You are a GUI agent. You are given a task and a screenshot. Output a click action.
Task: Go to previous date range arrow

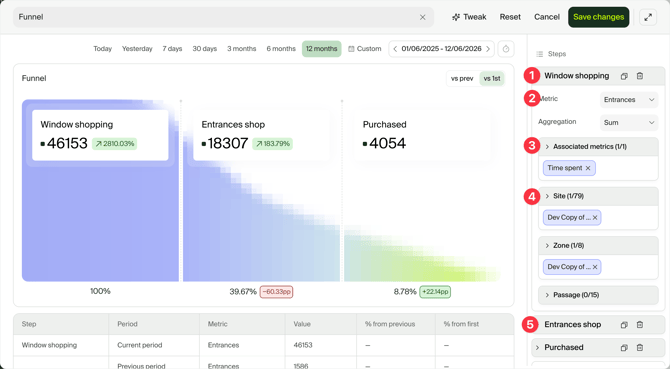395,49
